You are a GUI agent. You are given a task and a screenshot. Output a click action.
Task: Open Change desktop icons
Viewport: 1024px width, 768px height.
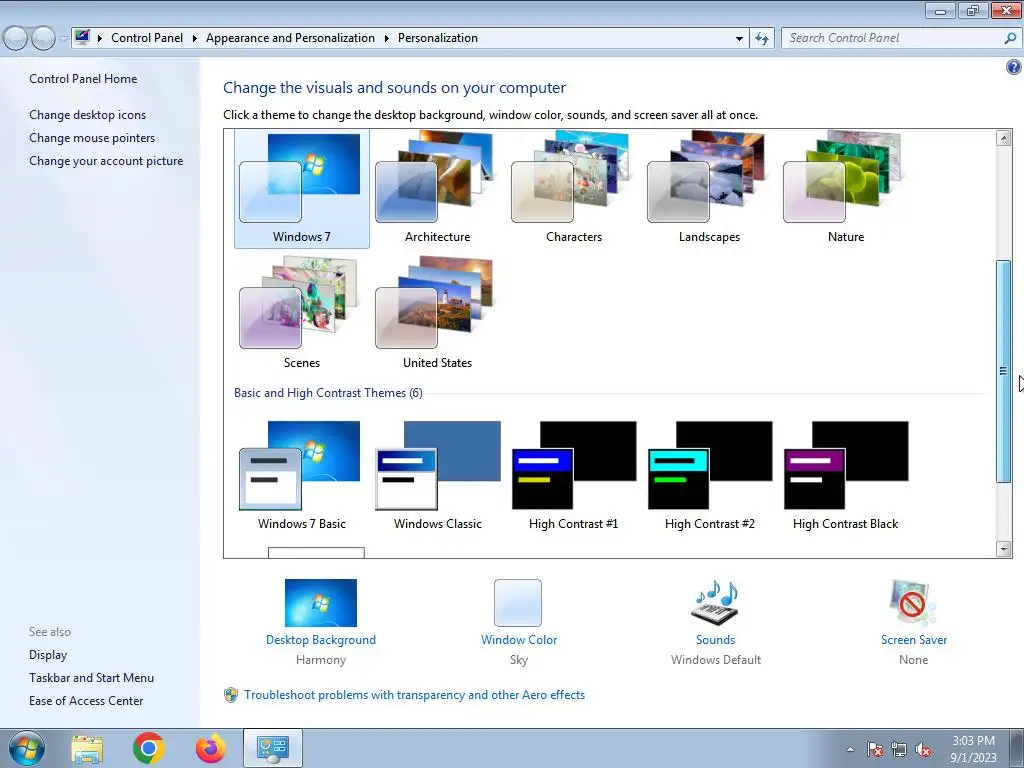click(x=88, y=115)
